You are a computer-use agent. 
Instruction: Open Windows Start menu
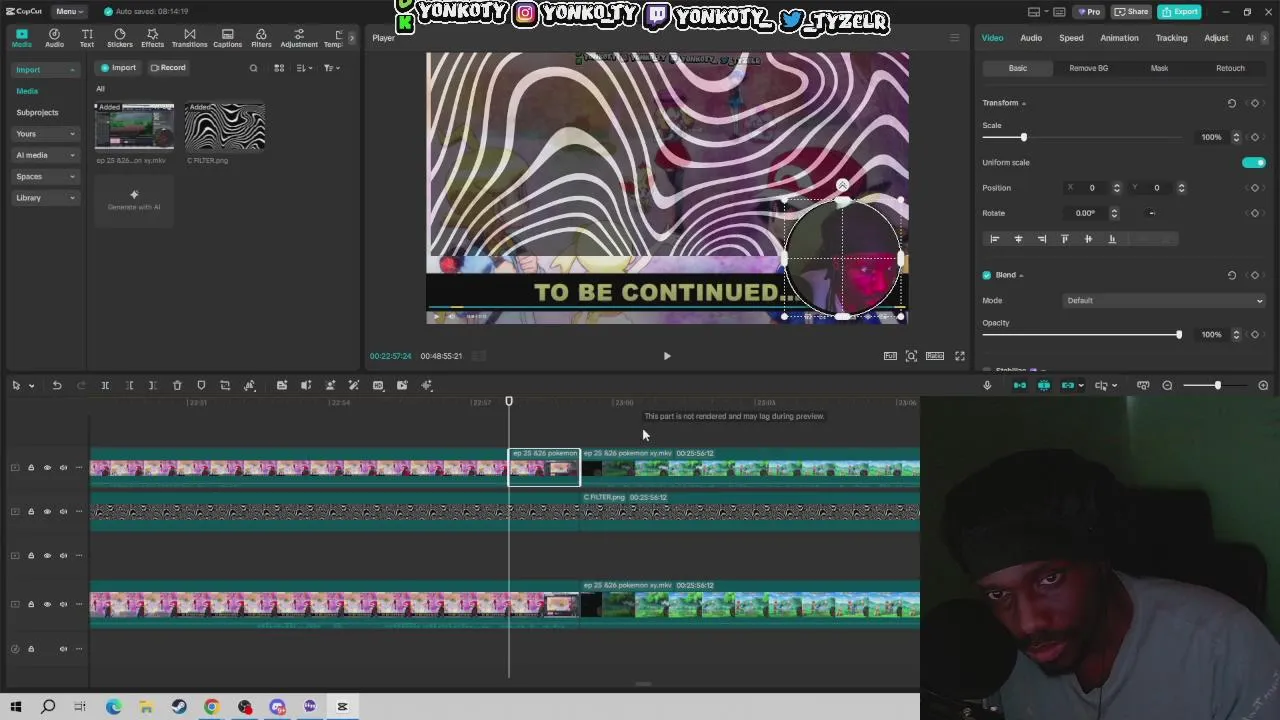[x=16, y=707]
